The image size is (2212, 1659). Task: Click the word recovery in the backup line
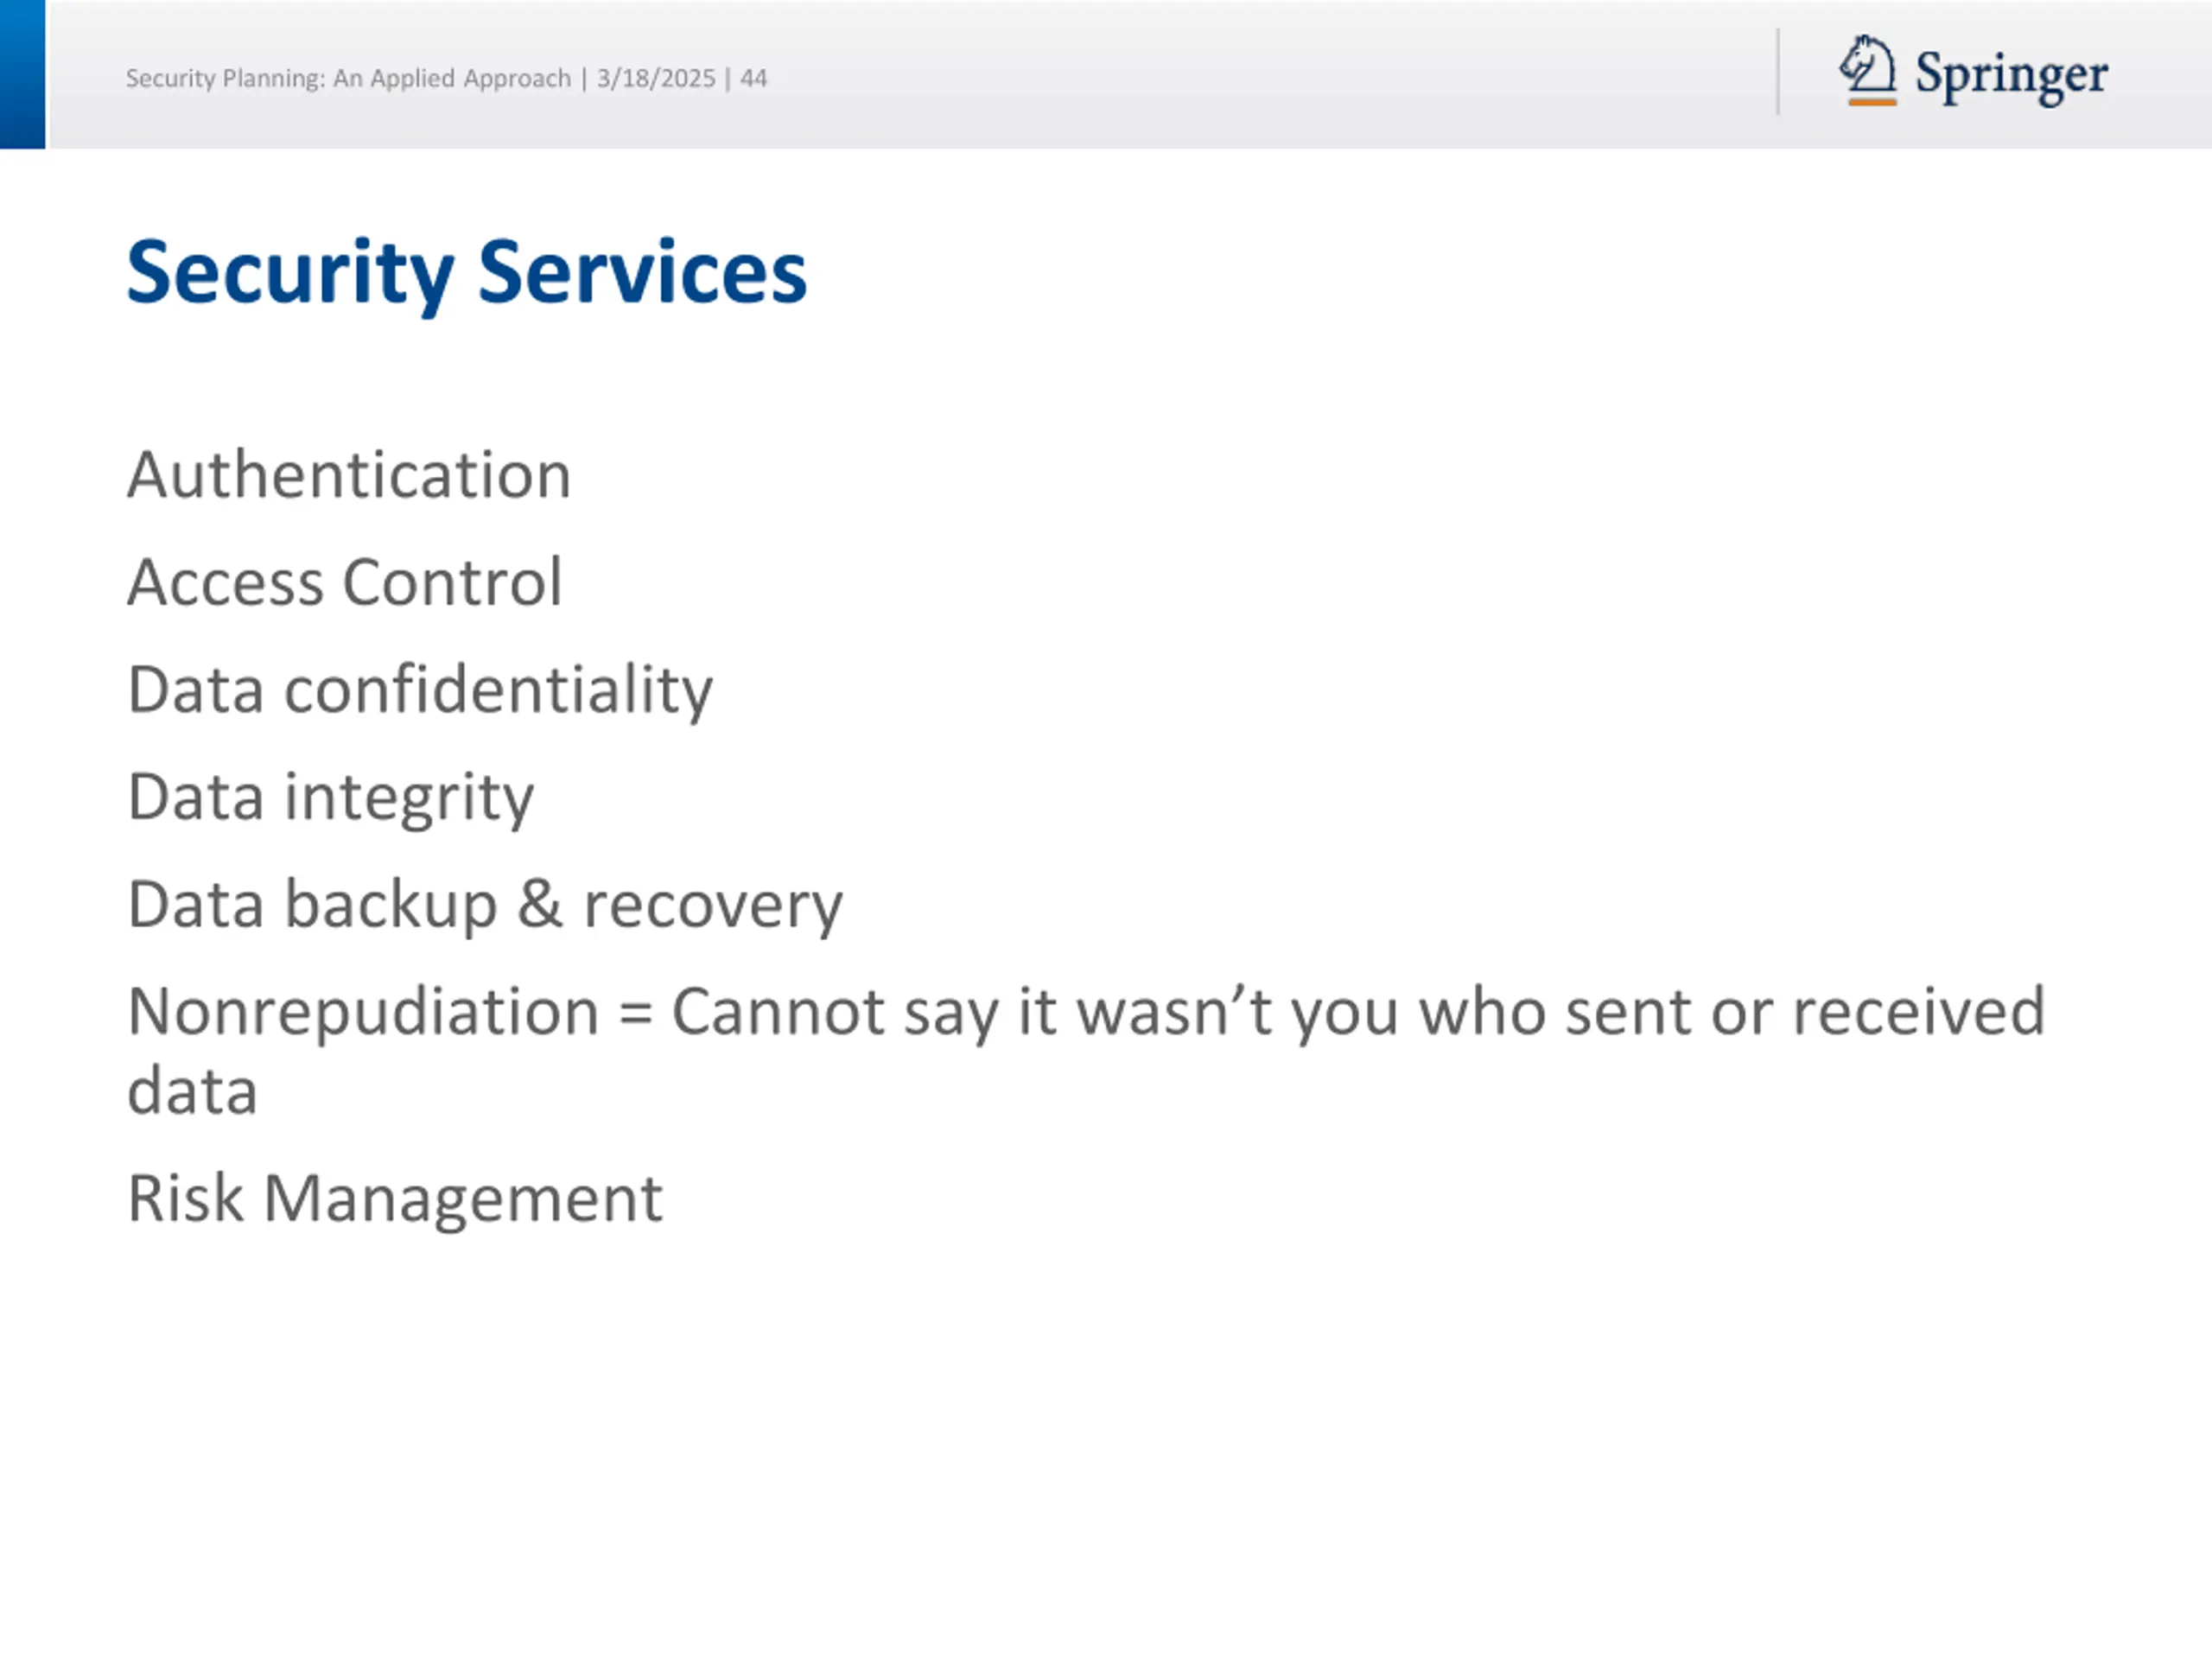pyautogui.click(x=712, y=906)
